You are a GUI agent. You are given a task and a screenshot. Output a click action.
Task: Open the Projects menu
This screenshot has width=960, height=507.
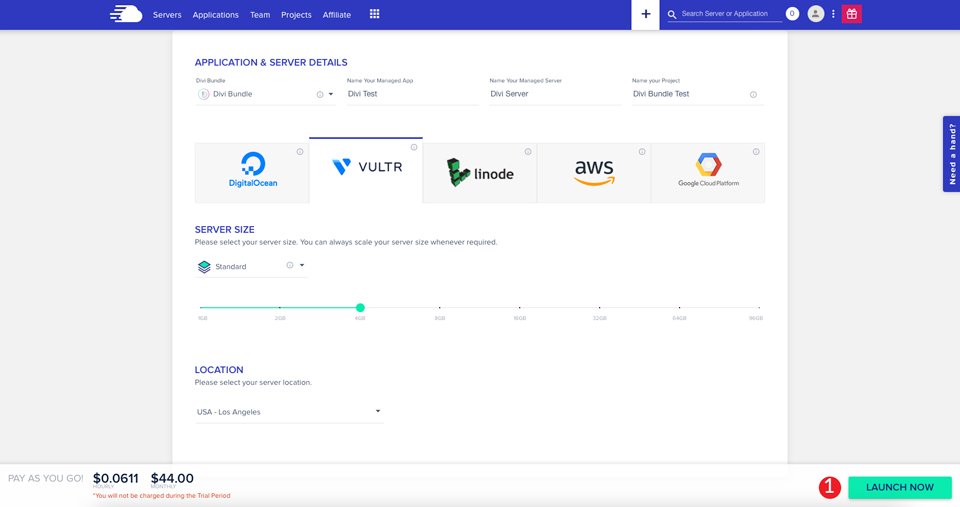coord(296,15)
